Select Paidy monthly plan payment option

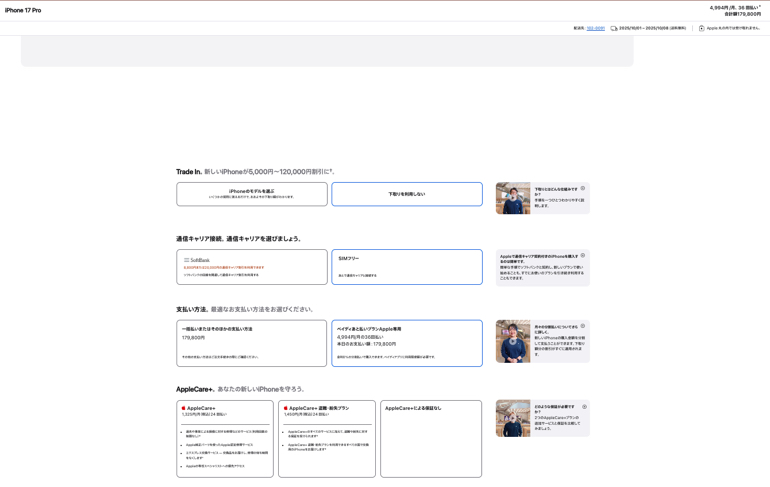[x=407, y=343]
